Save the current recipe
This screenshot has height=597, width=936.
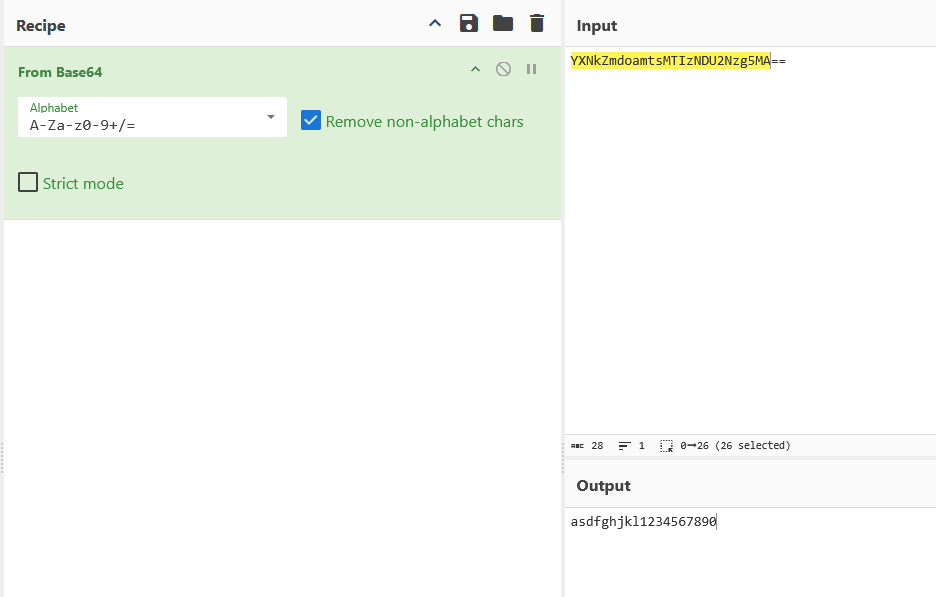[x=469, y=23]
